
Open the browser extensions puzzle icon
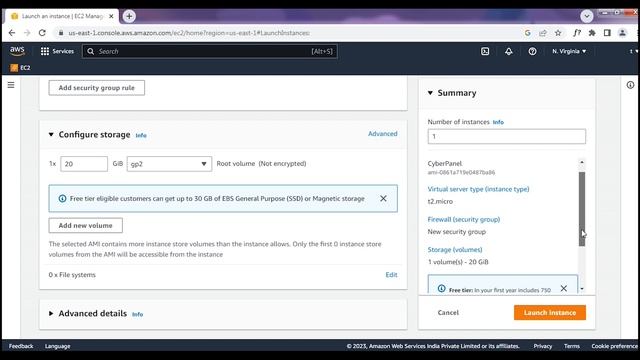(592, 33)
